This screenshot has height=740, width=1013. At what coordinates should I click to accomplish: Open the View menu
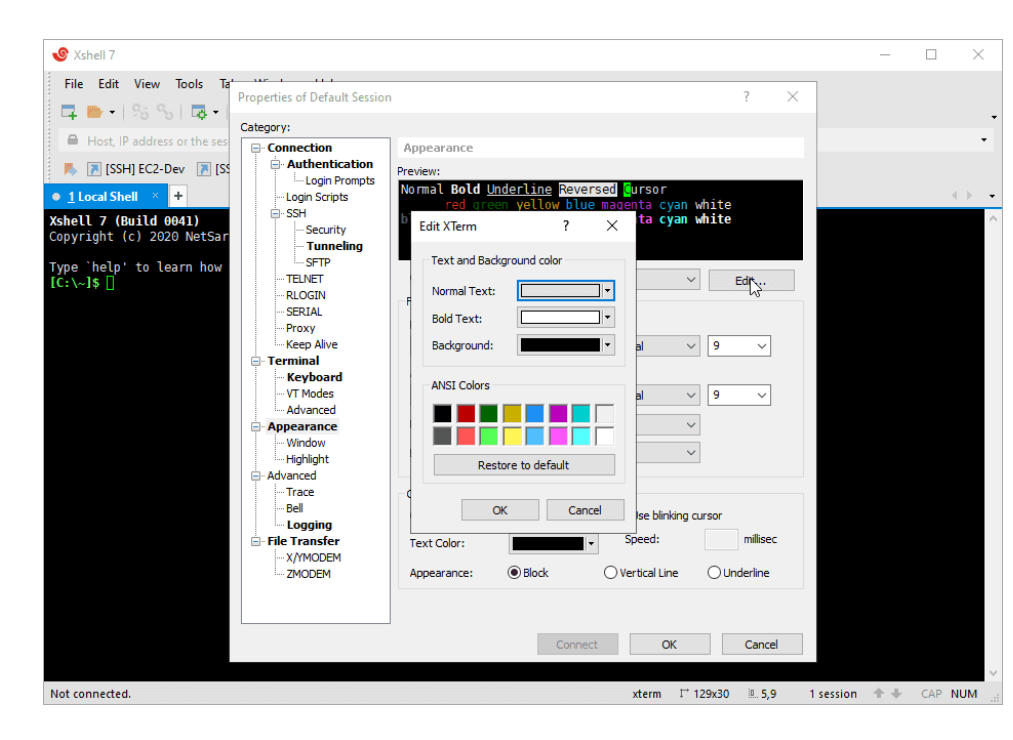click(147, 84)
